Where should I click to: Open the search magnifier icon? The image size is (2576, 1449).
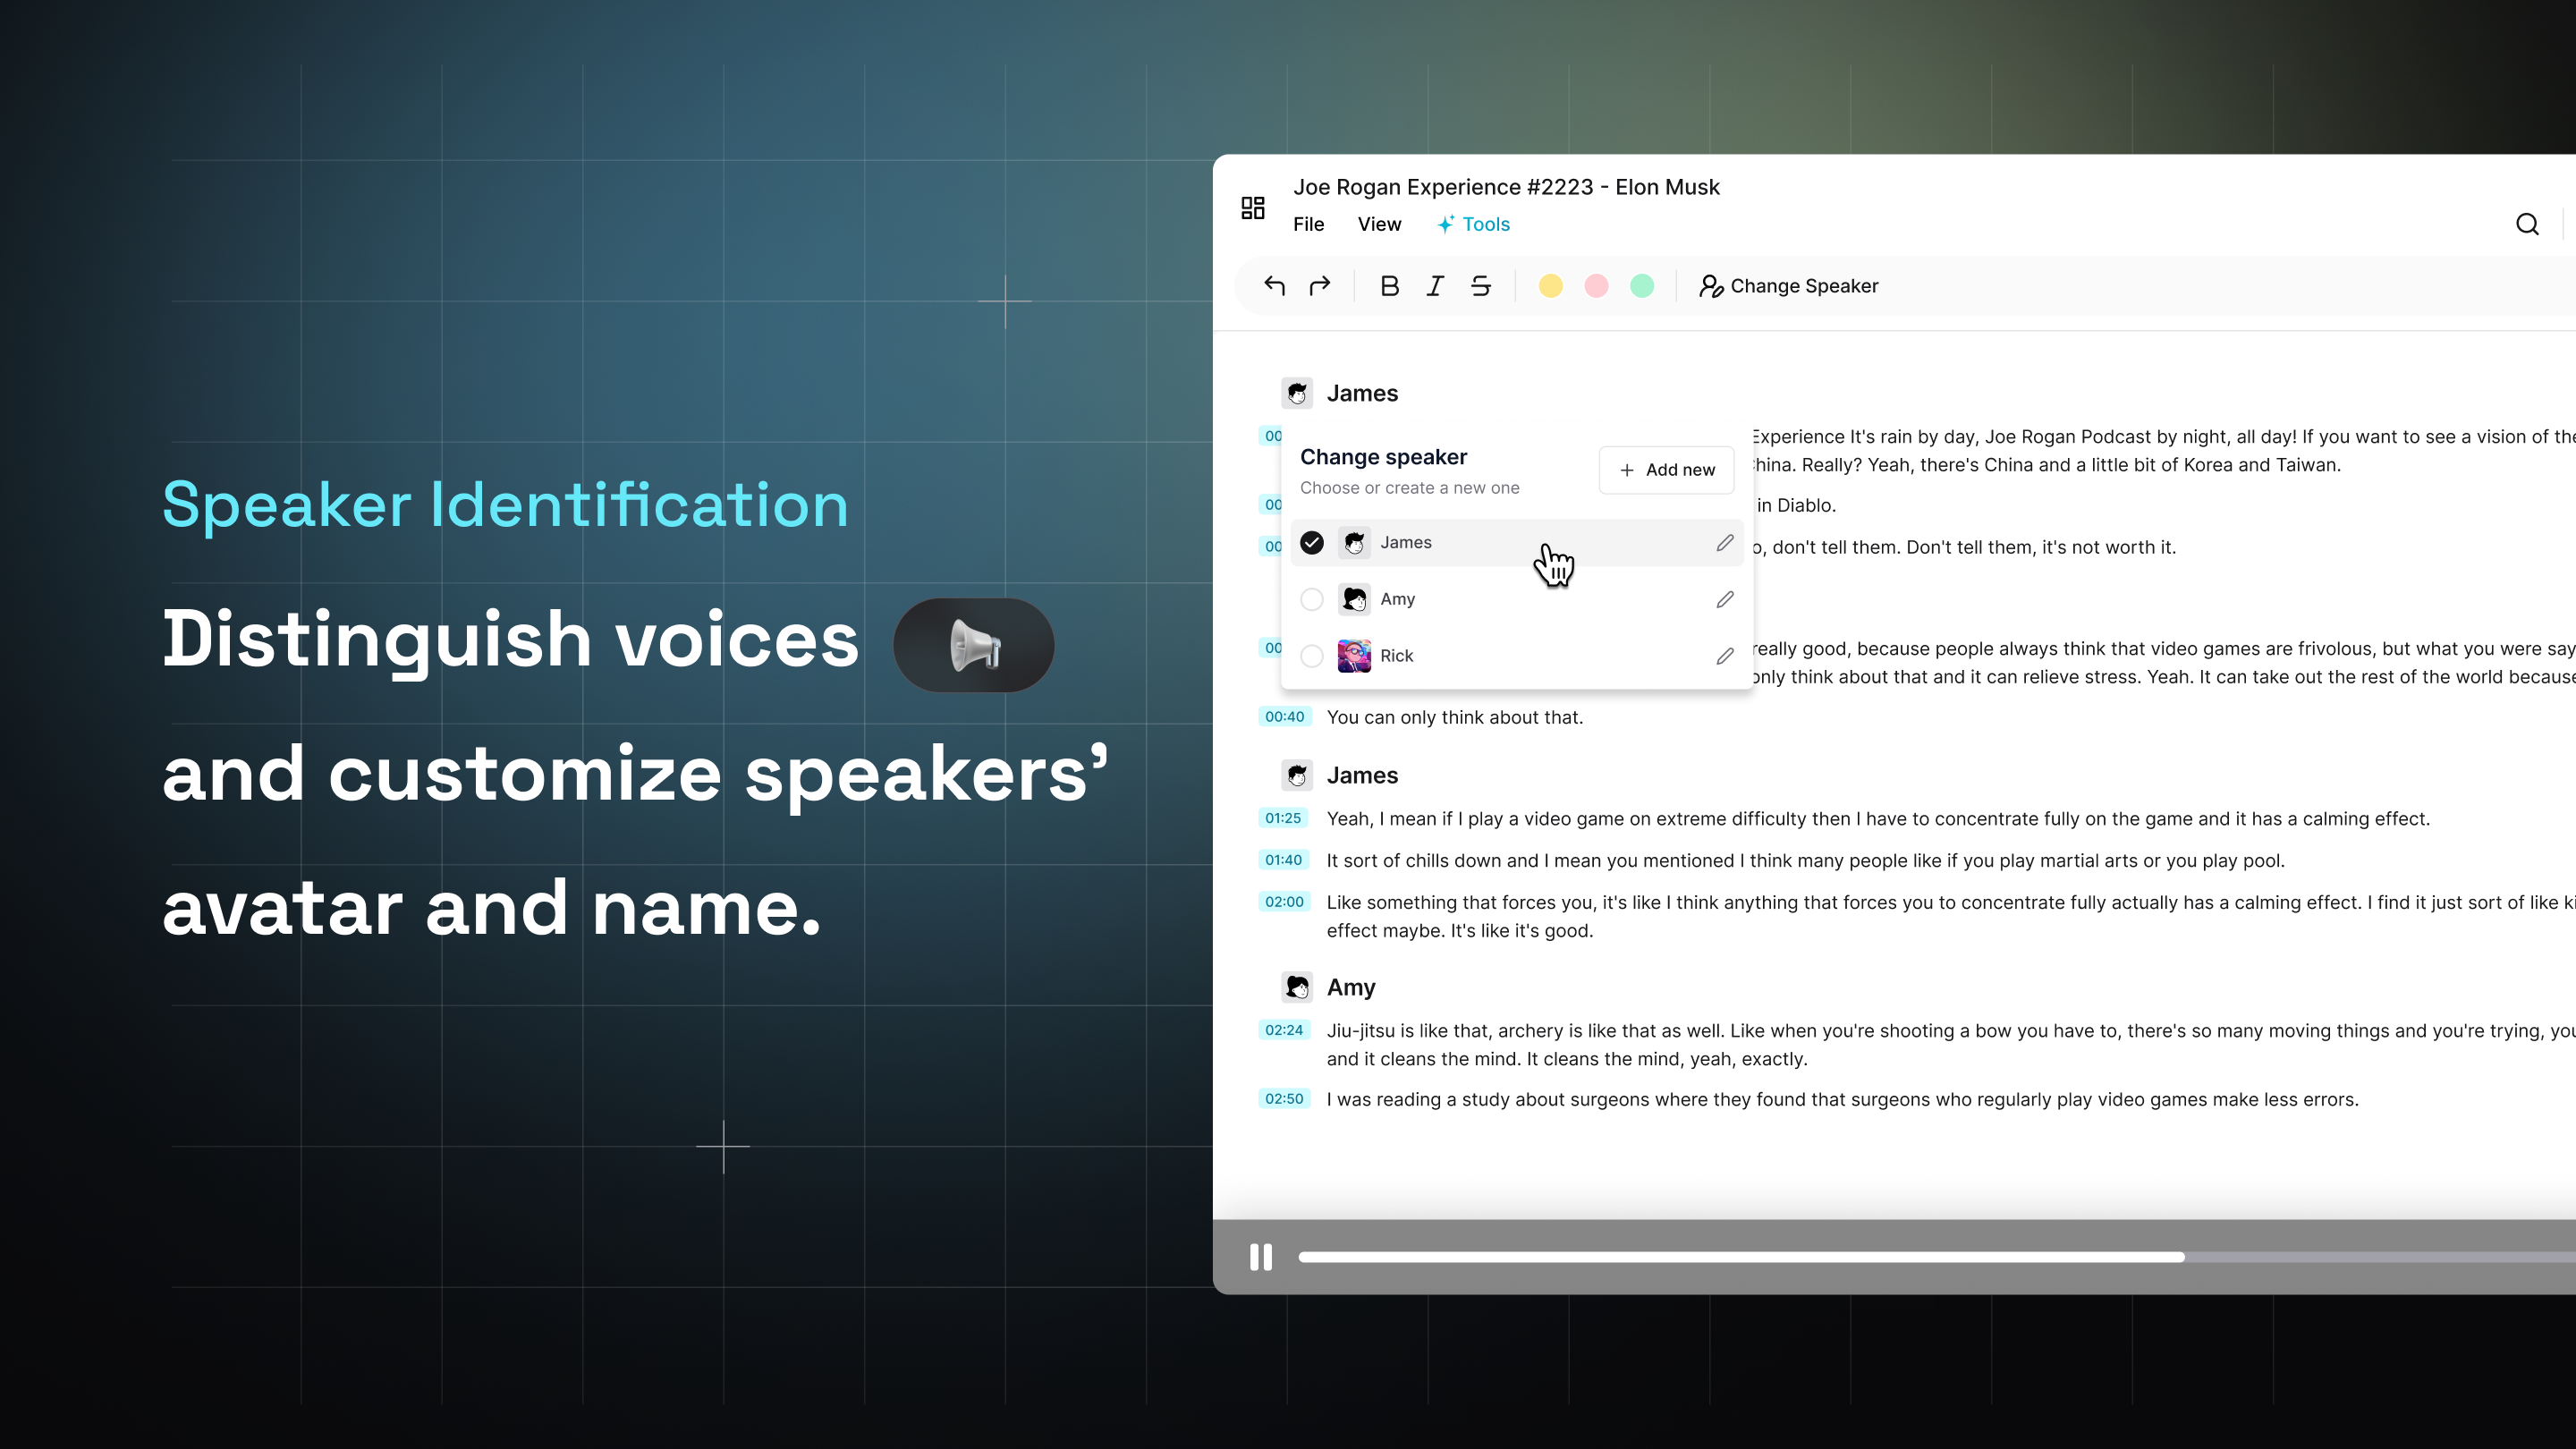pyautogui.click(x=2527, y=224)
